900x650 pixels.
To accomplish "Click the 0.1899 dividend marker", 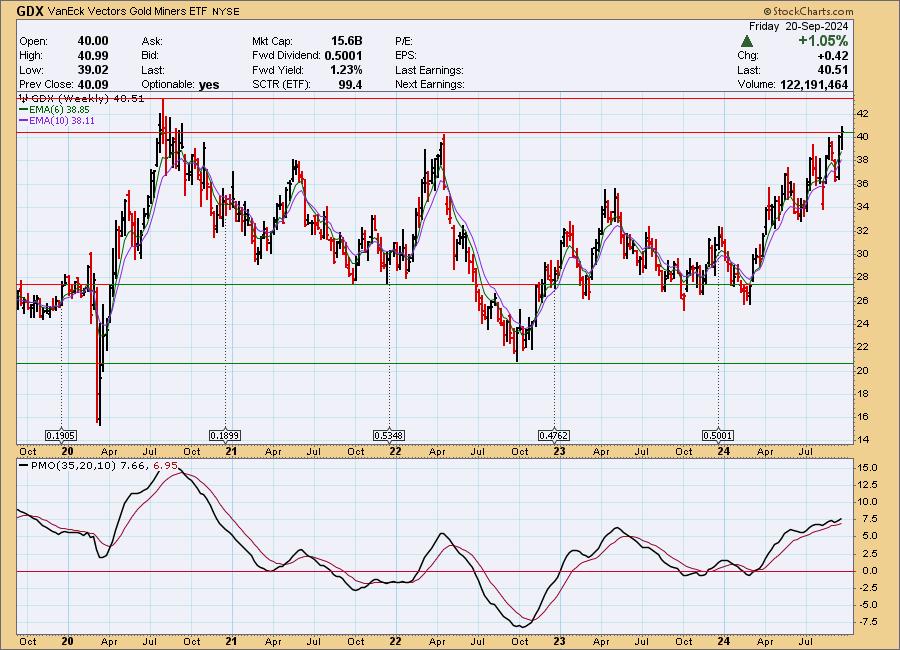I will click(x=224, y=436).
